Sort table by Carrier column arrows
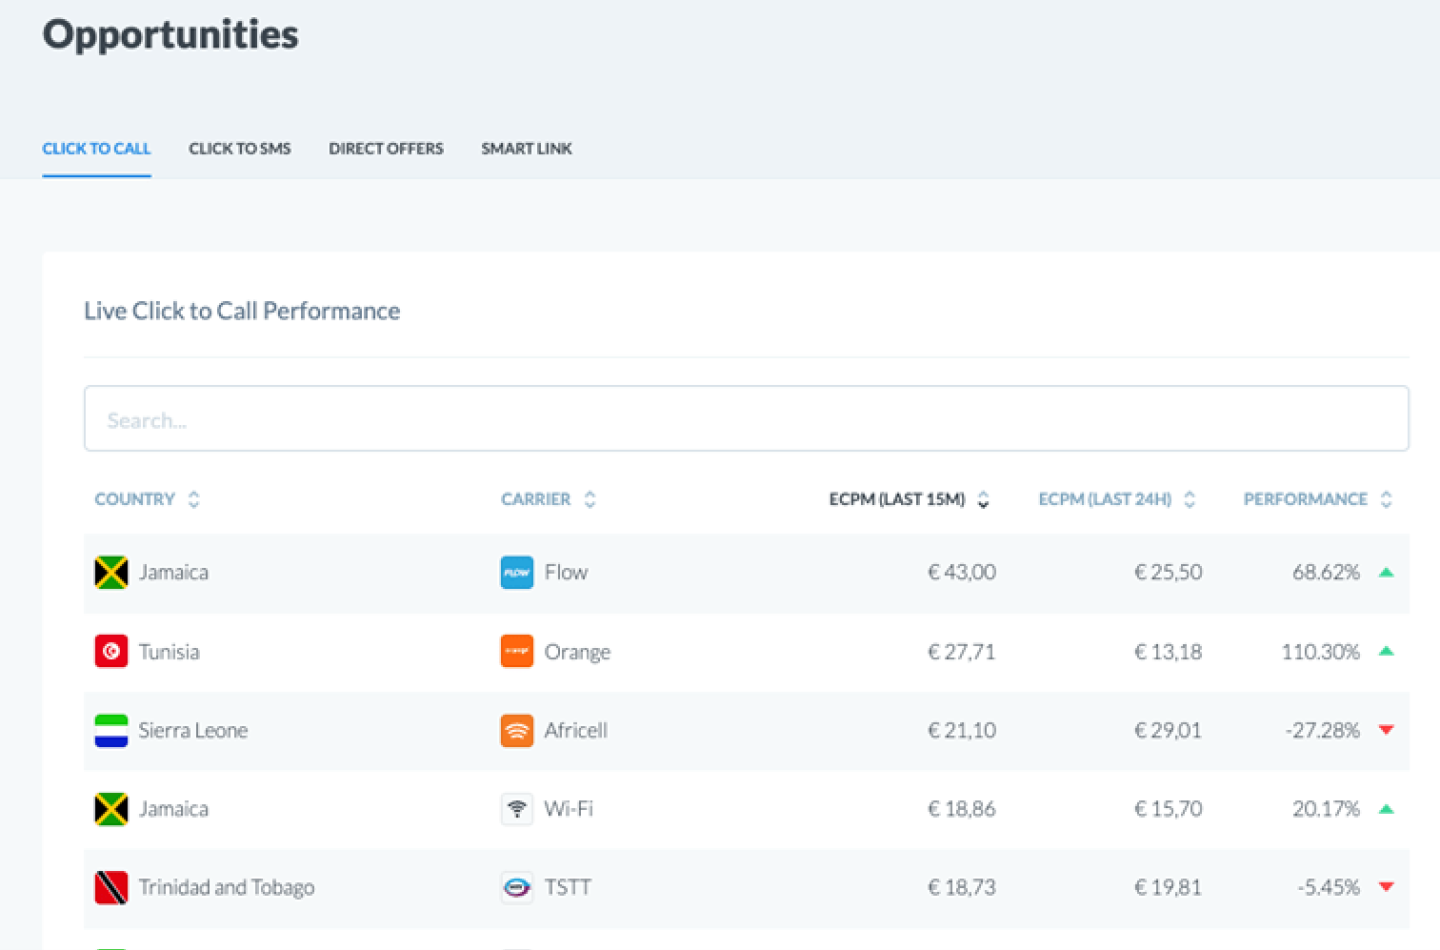The image size is (1440, 950). 590,500
